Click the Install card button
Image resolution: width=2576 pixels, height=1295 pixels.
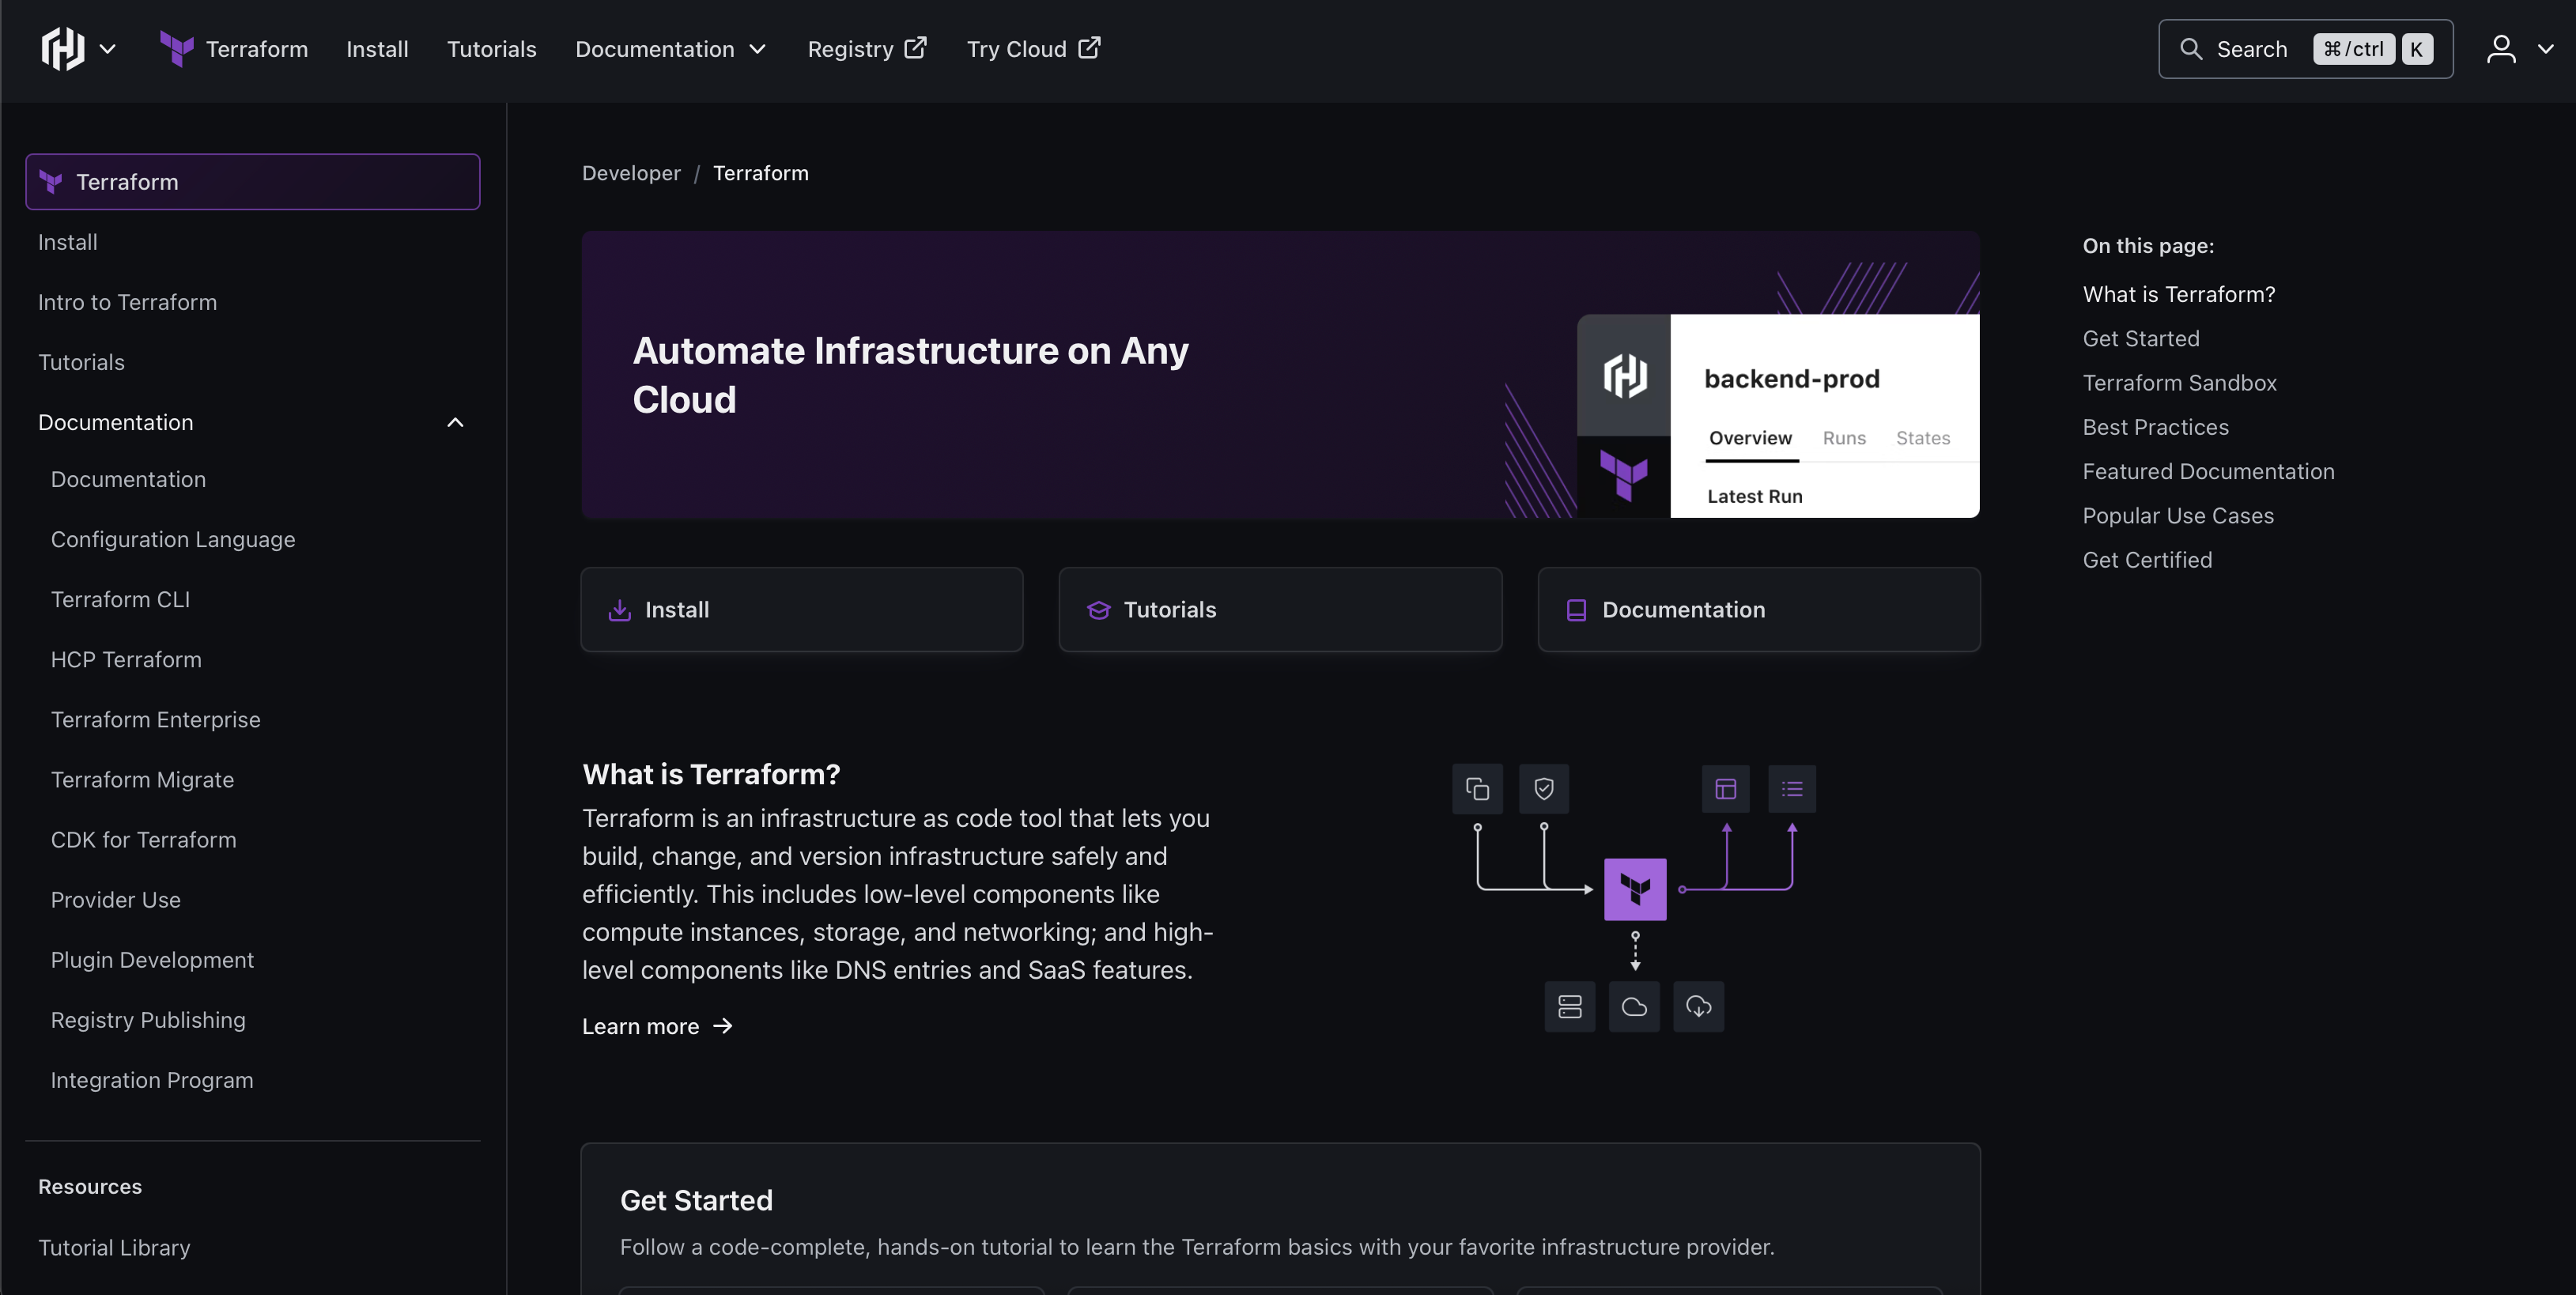tap(802, 609)
